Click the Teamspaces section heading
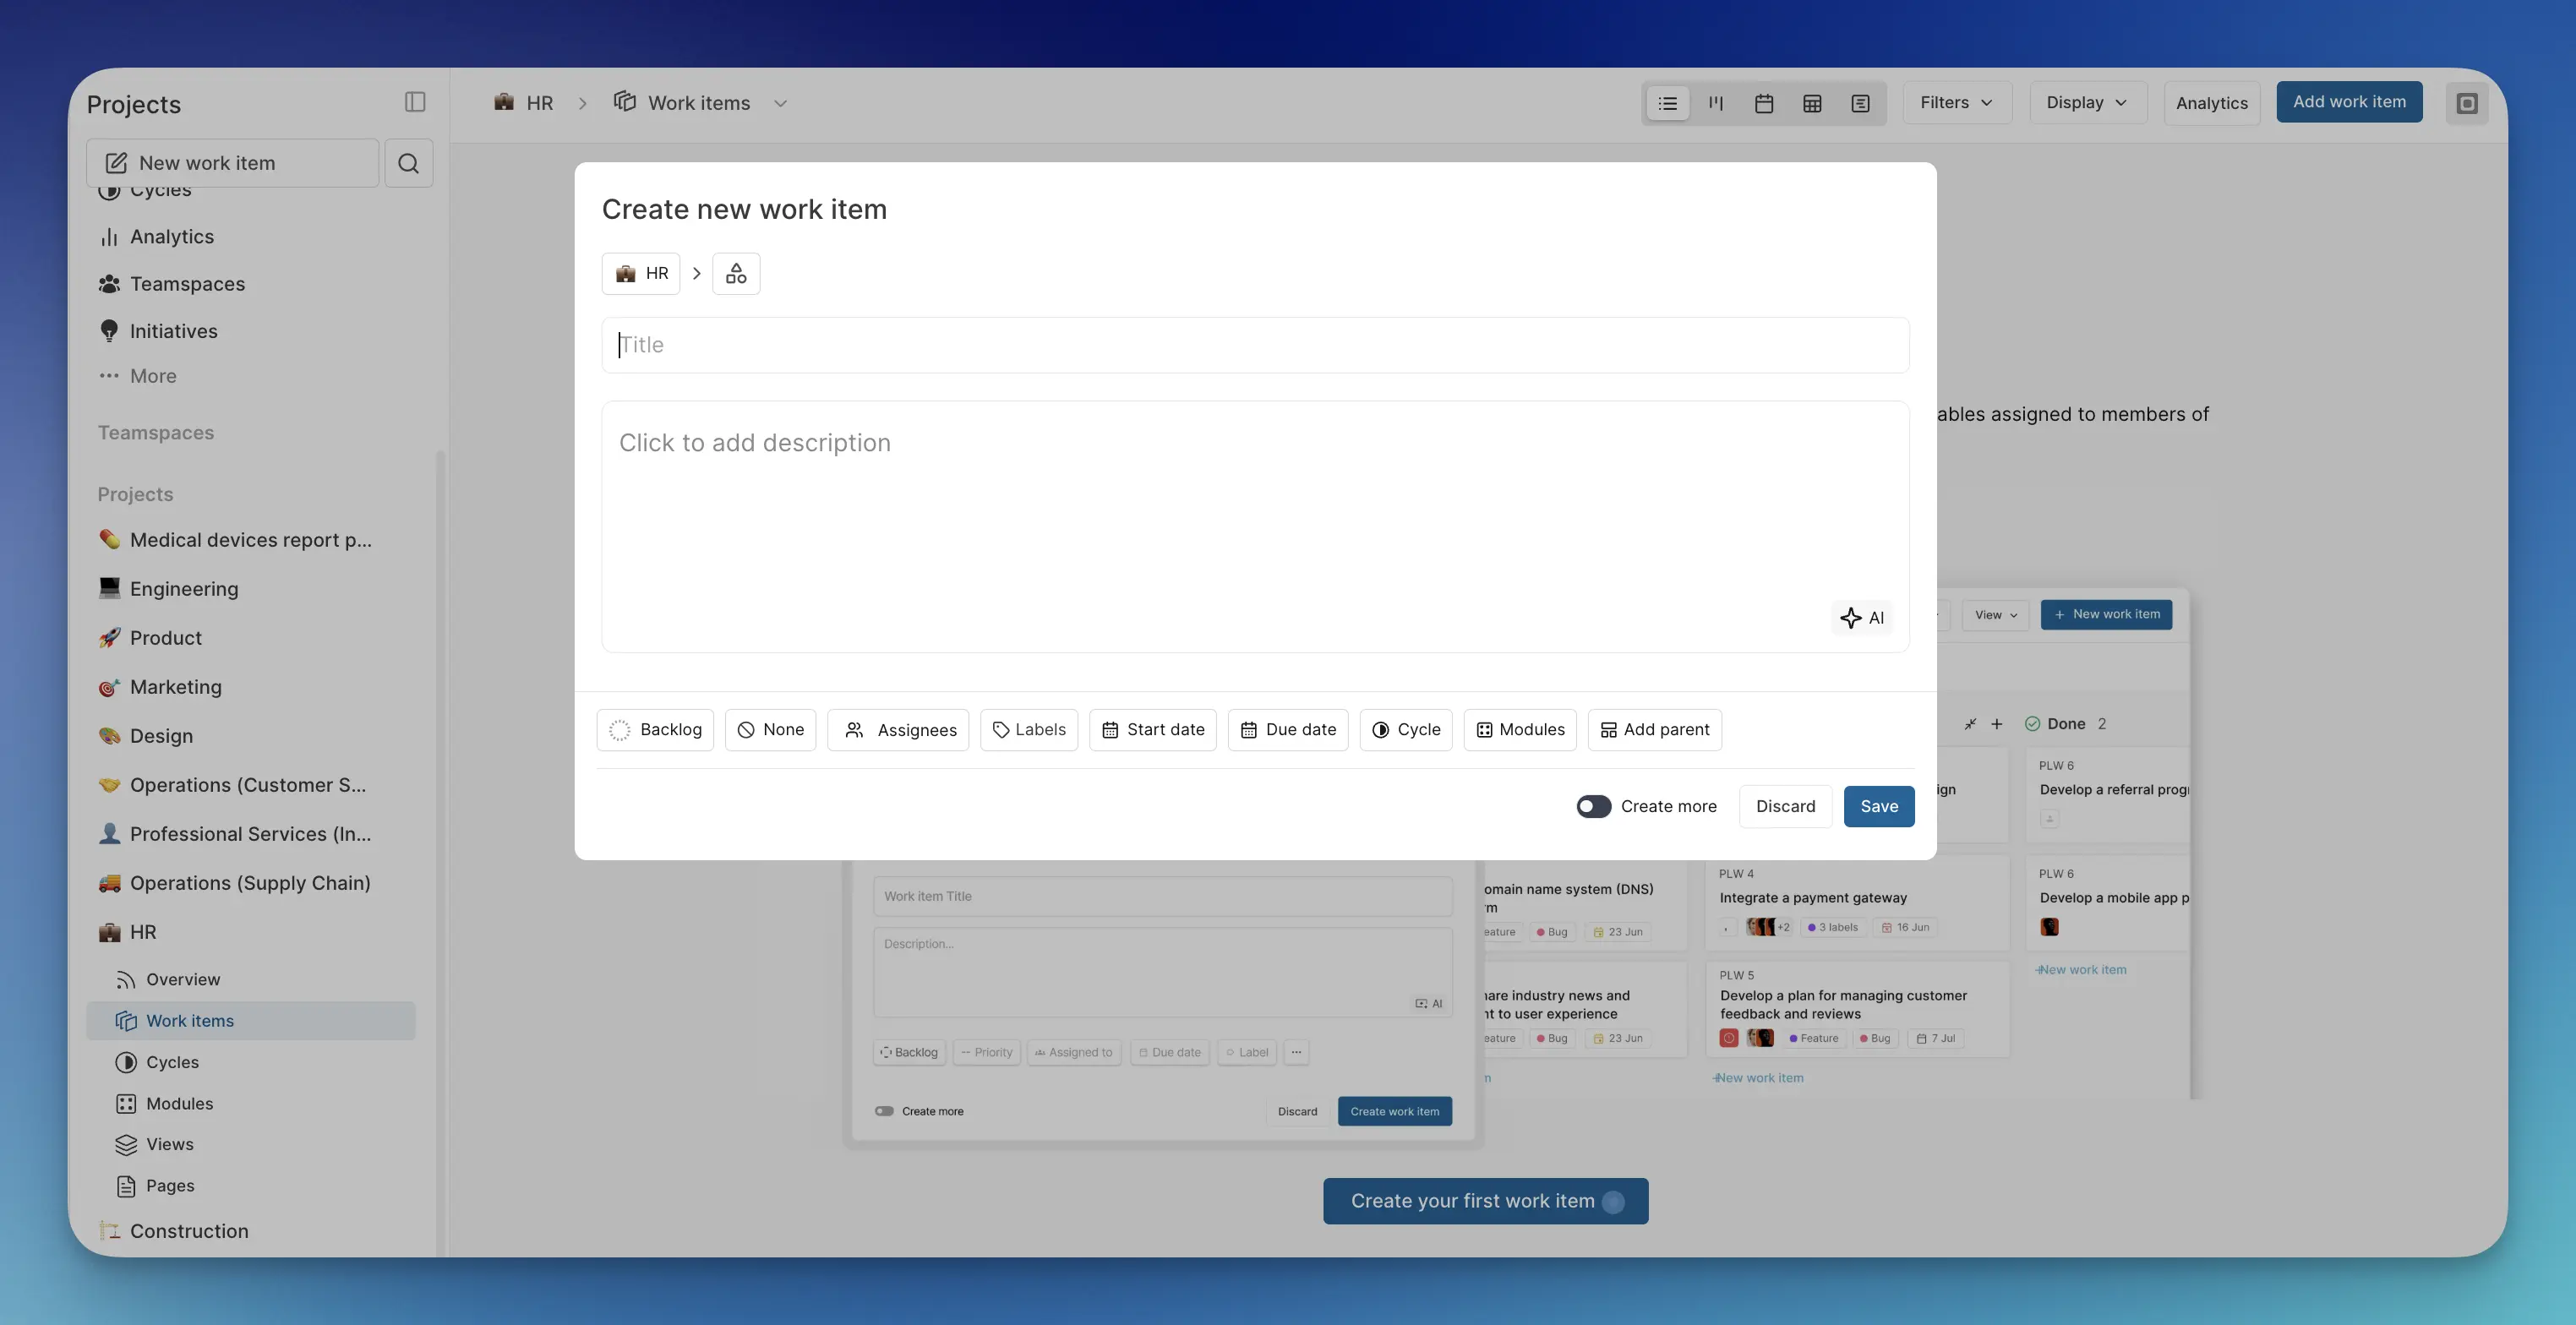The height and width of the screenshot is (1325, 2576). pos(156,433)
